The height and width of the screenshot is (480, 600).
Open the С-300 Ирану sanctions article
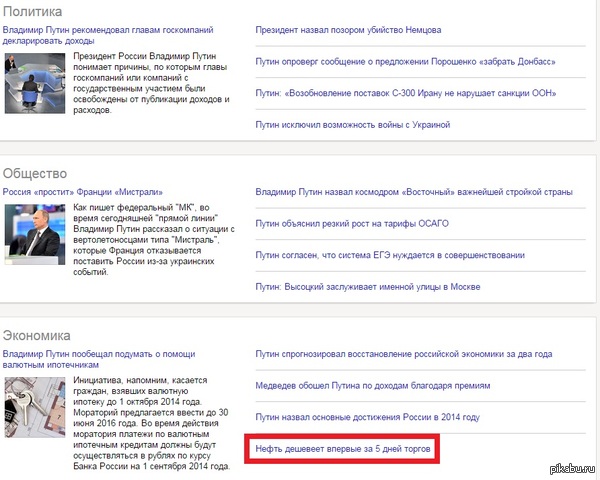point(406,93)
